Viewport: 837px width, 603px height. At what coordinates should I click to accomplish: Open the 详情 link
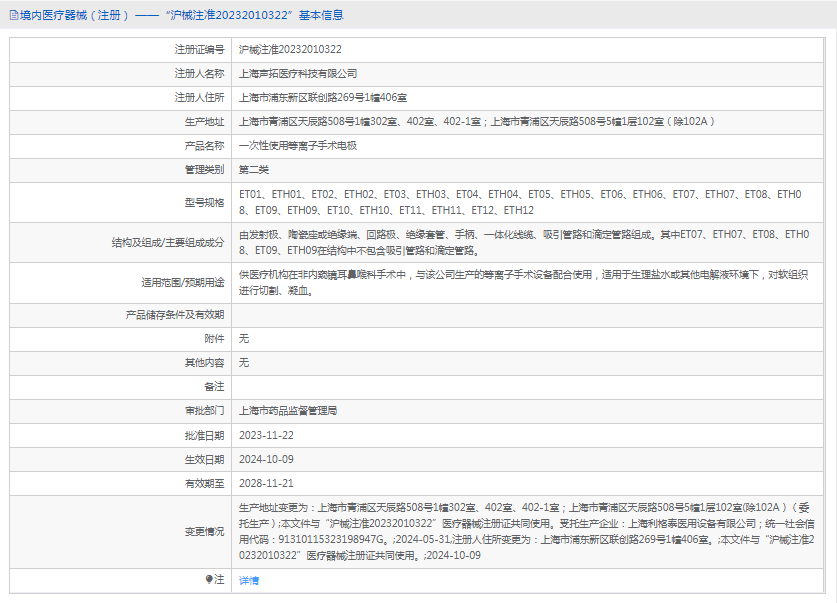click(x=249, y=581)
